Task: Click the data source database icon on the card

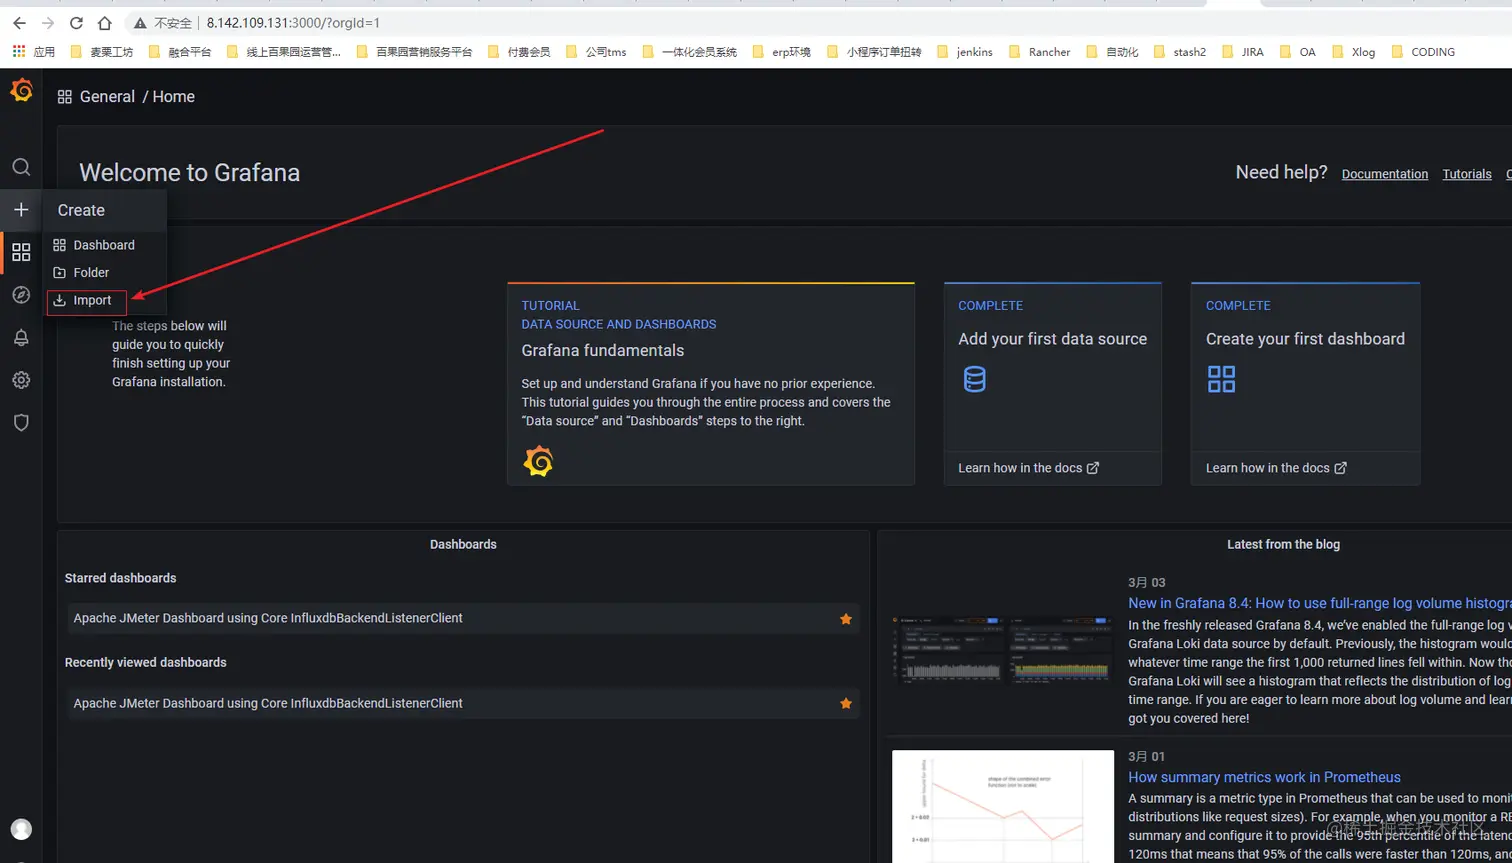Action: point(975,378)
